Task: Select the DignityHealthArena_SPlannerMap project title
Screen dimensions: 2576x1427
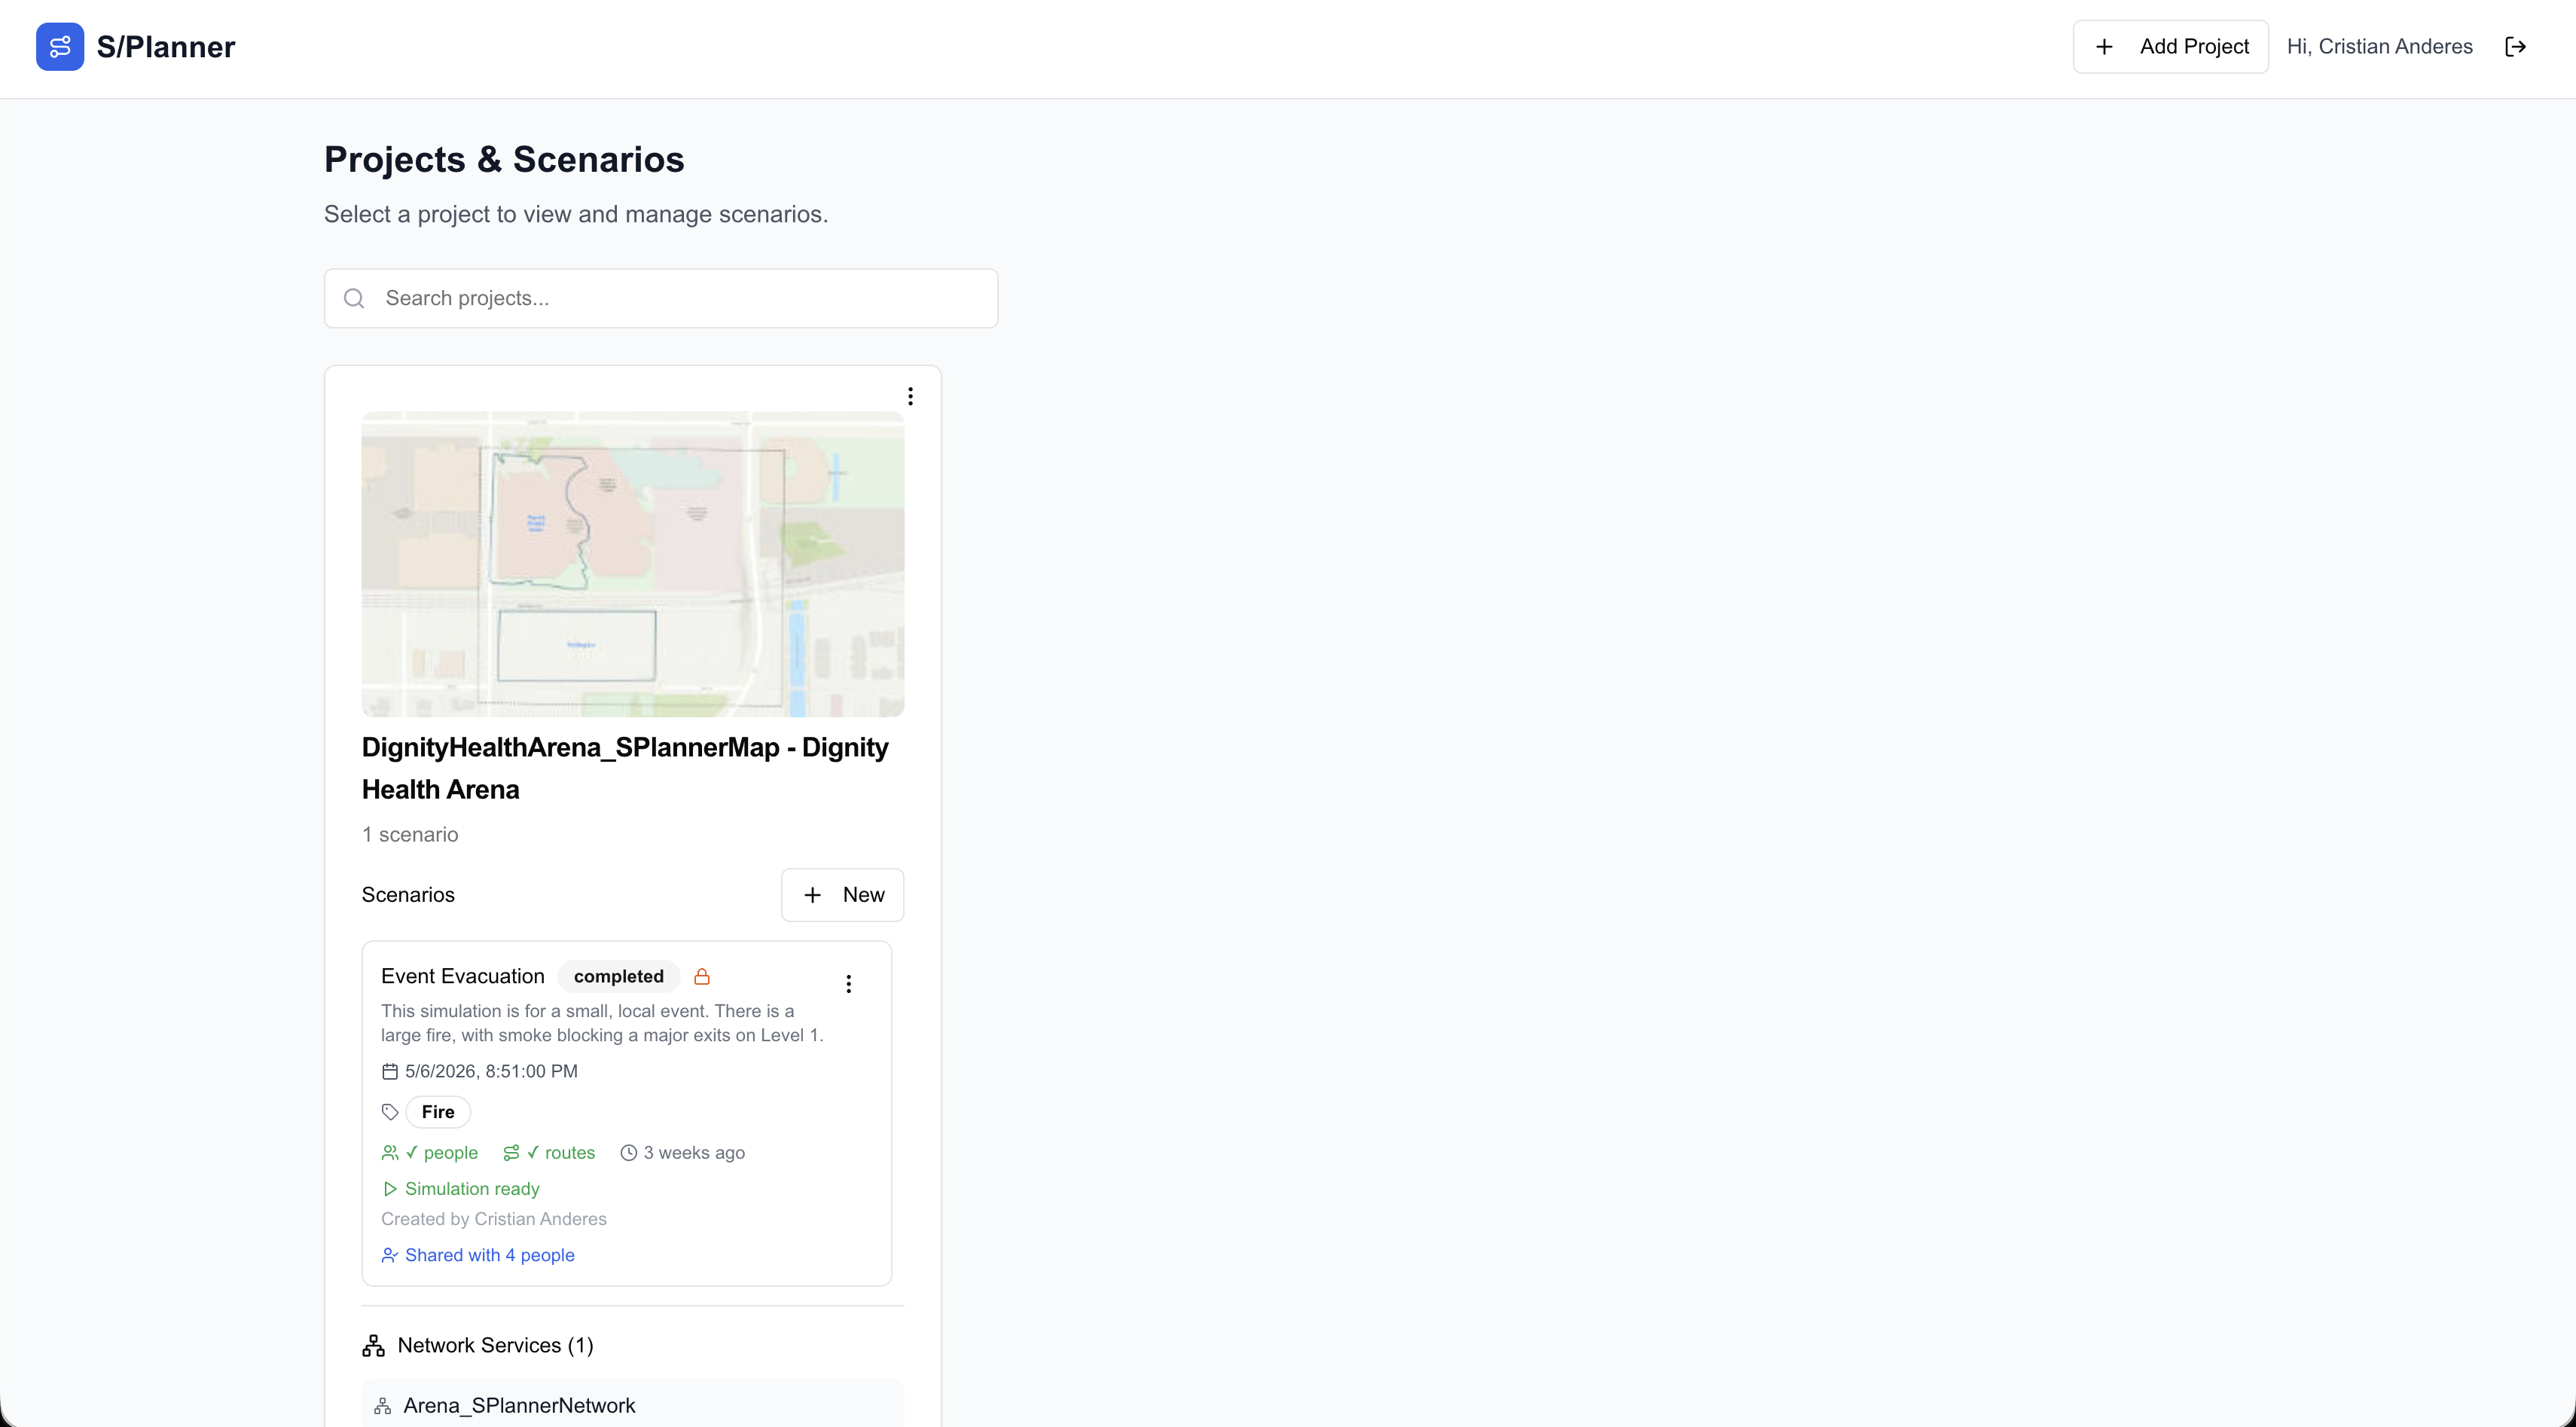Action: pos(625,768)
